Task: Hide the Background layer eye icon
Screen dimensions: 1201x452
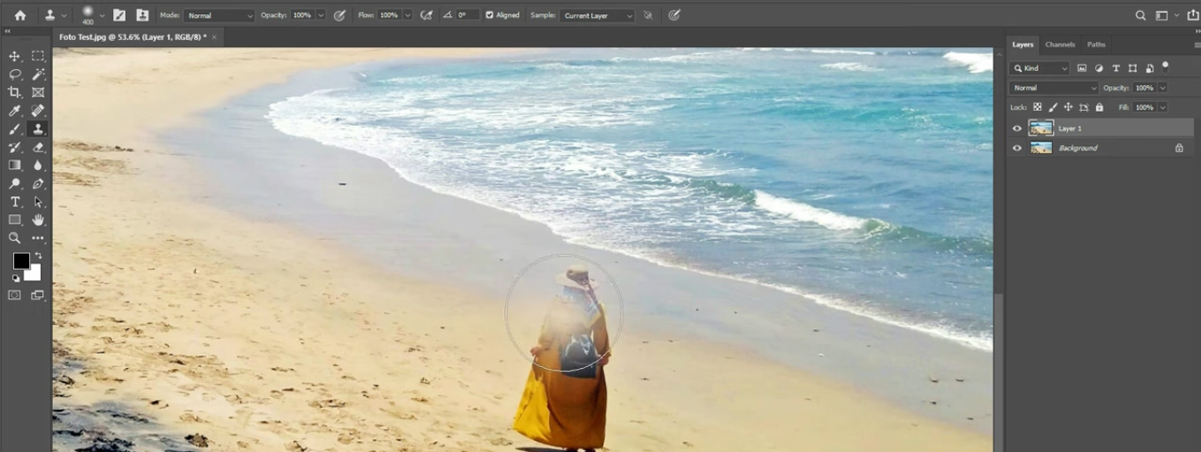Action: pyautogui.click(x=1017, y=148)
